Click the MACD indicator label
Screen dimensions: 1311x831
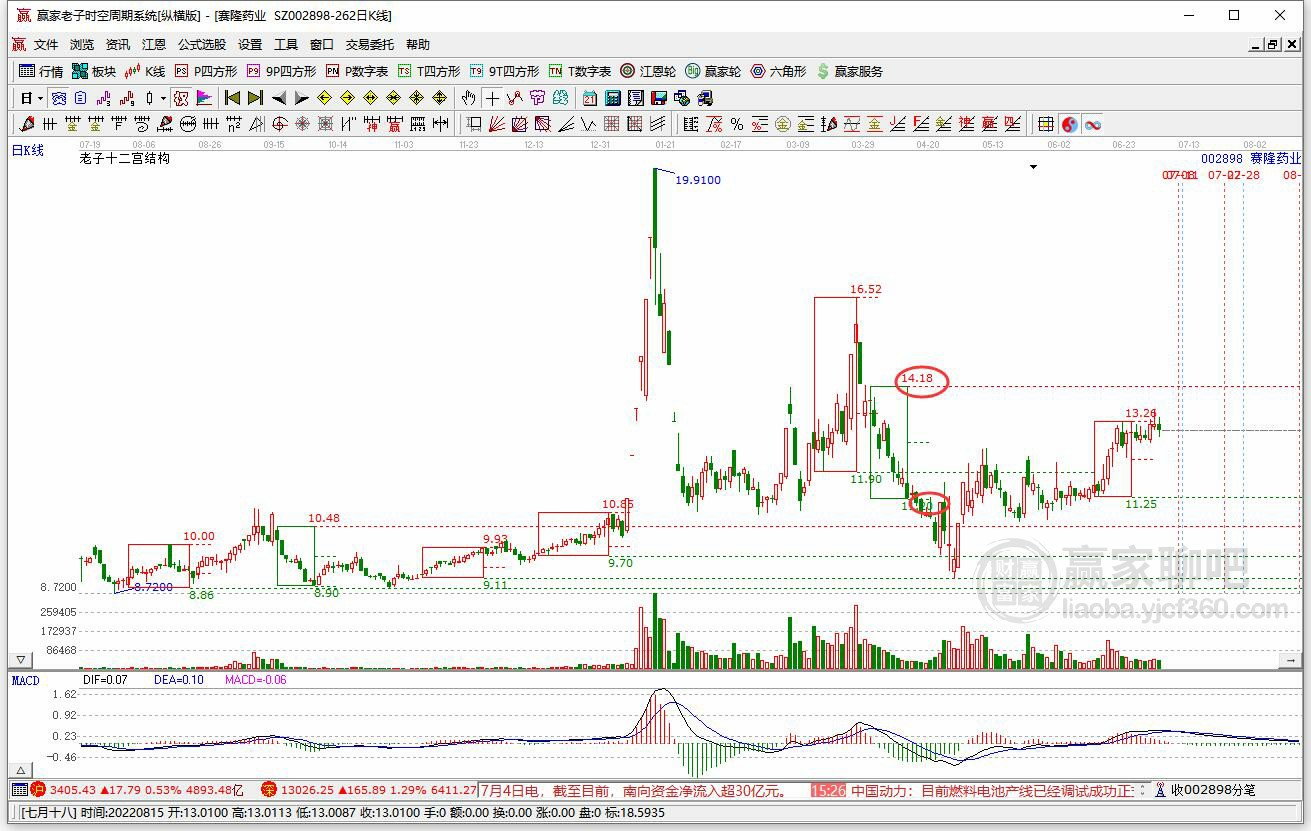[x=25, y=681]
